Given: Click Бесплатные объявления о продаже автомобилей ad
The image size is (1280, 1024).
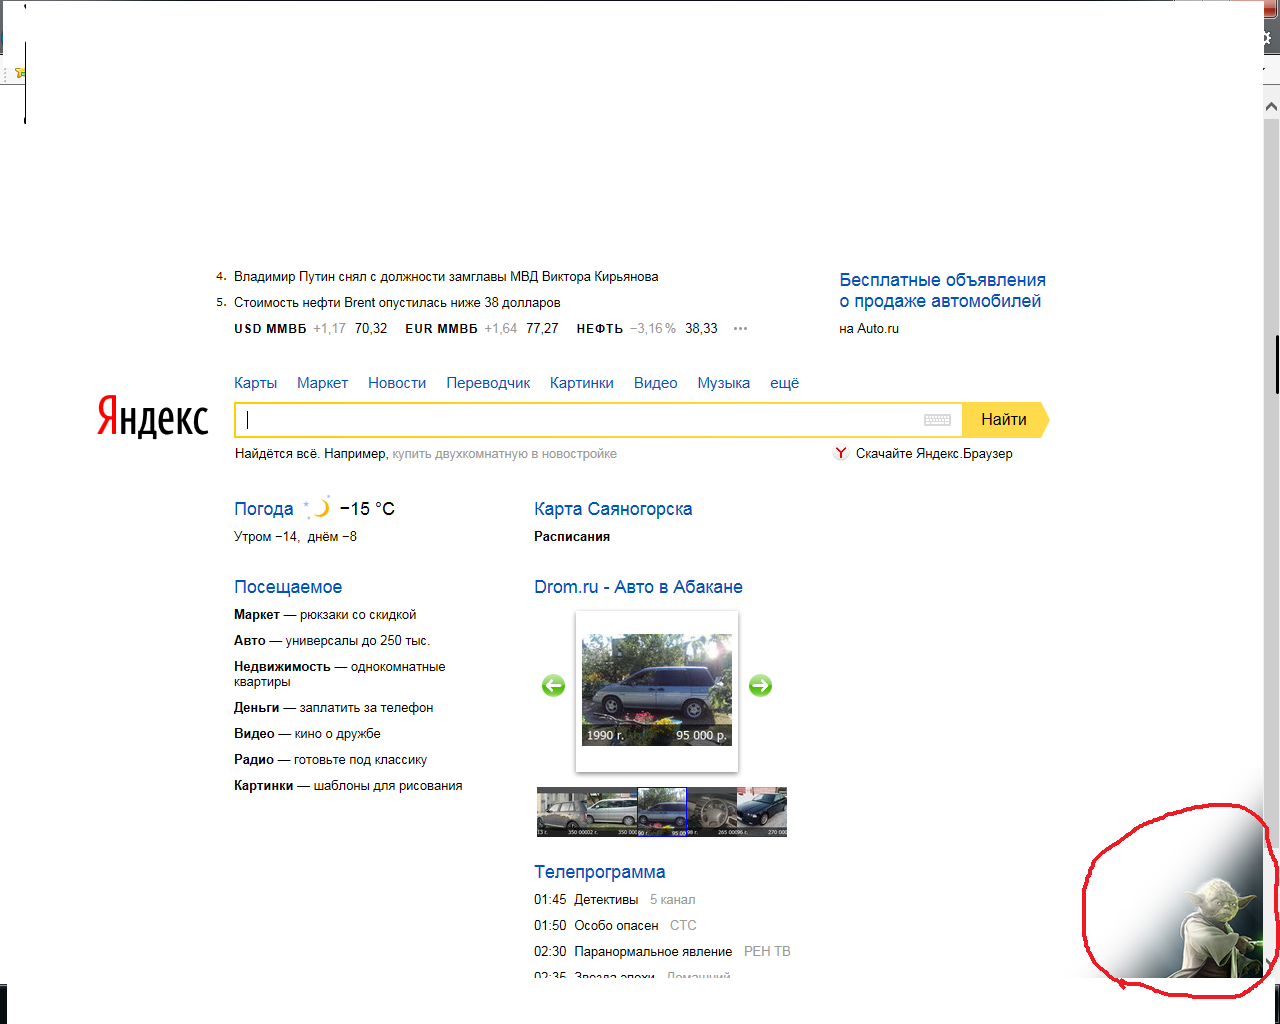Looking at the screenshot, I should [942, 290].
